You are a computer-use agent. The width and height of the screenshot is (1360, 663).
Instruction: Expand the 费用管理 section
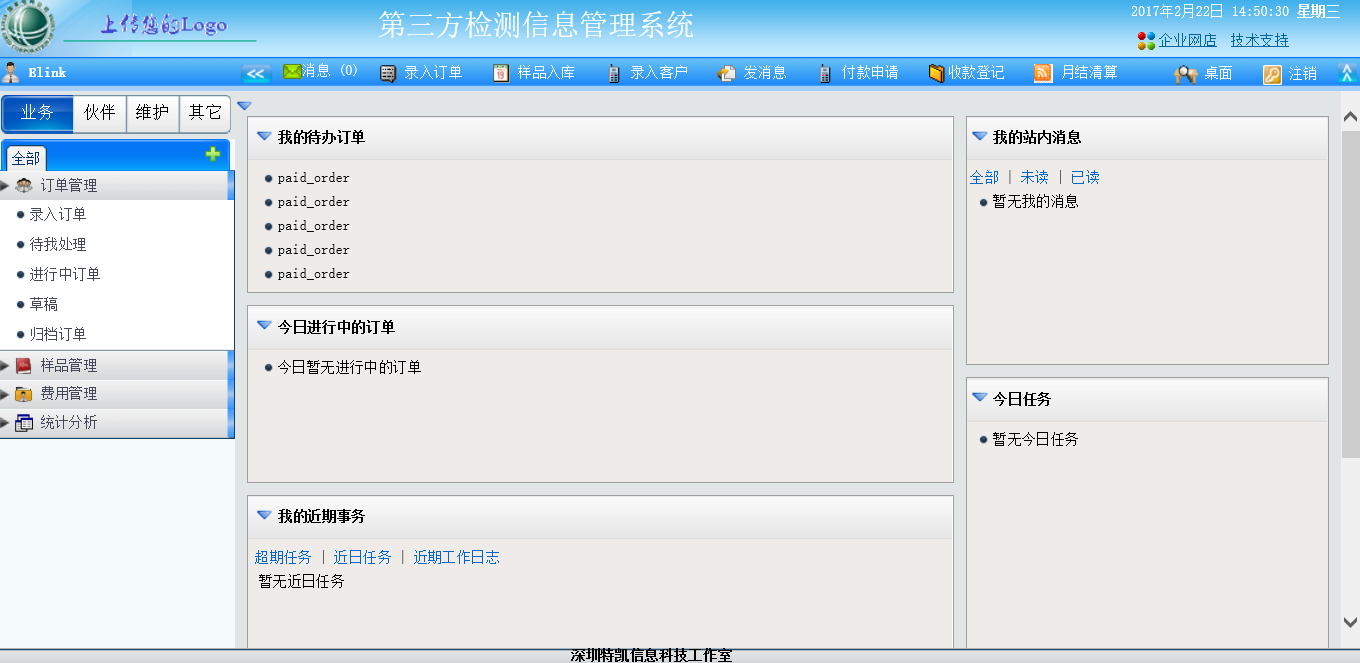click(5, 394)
